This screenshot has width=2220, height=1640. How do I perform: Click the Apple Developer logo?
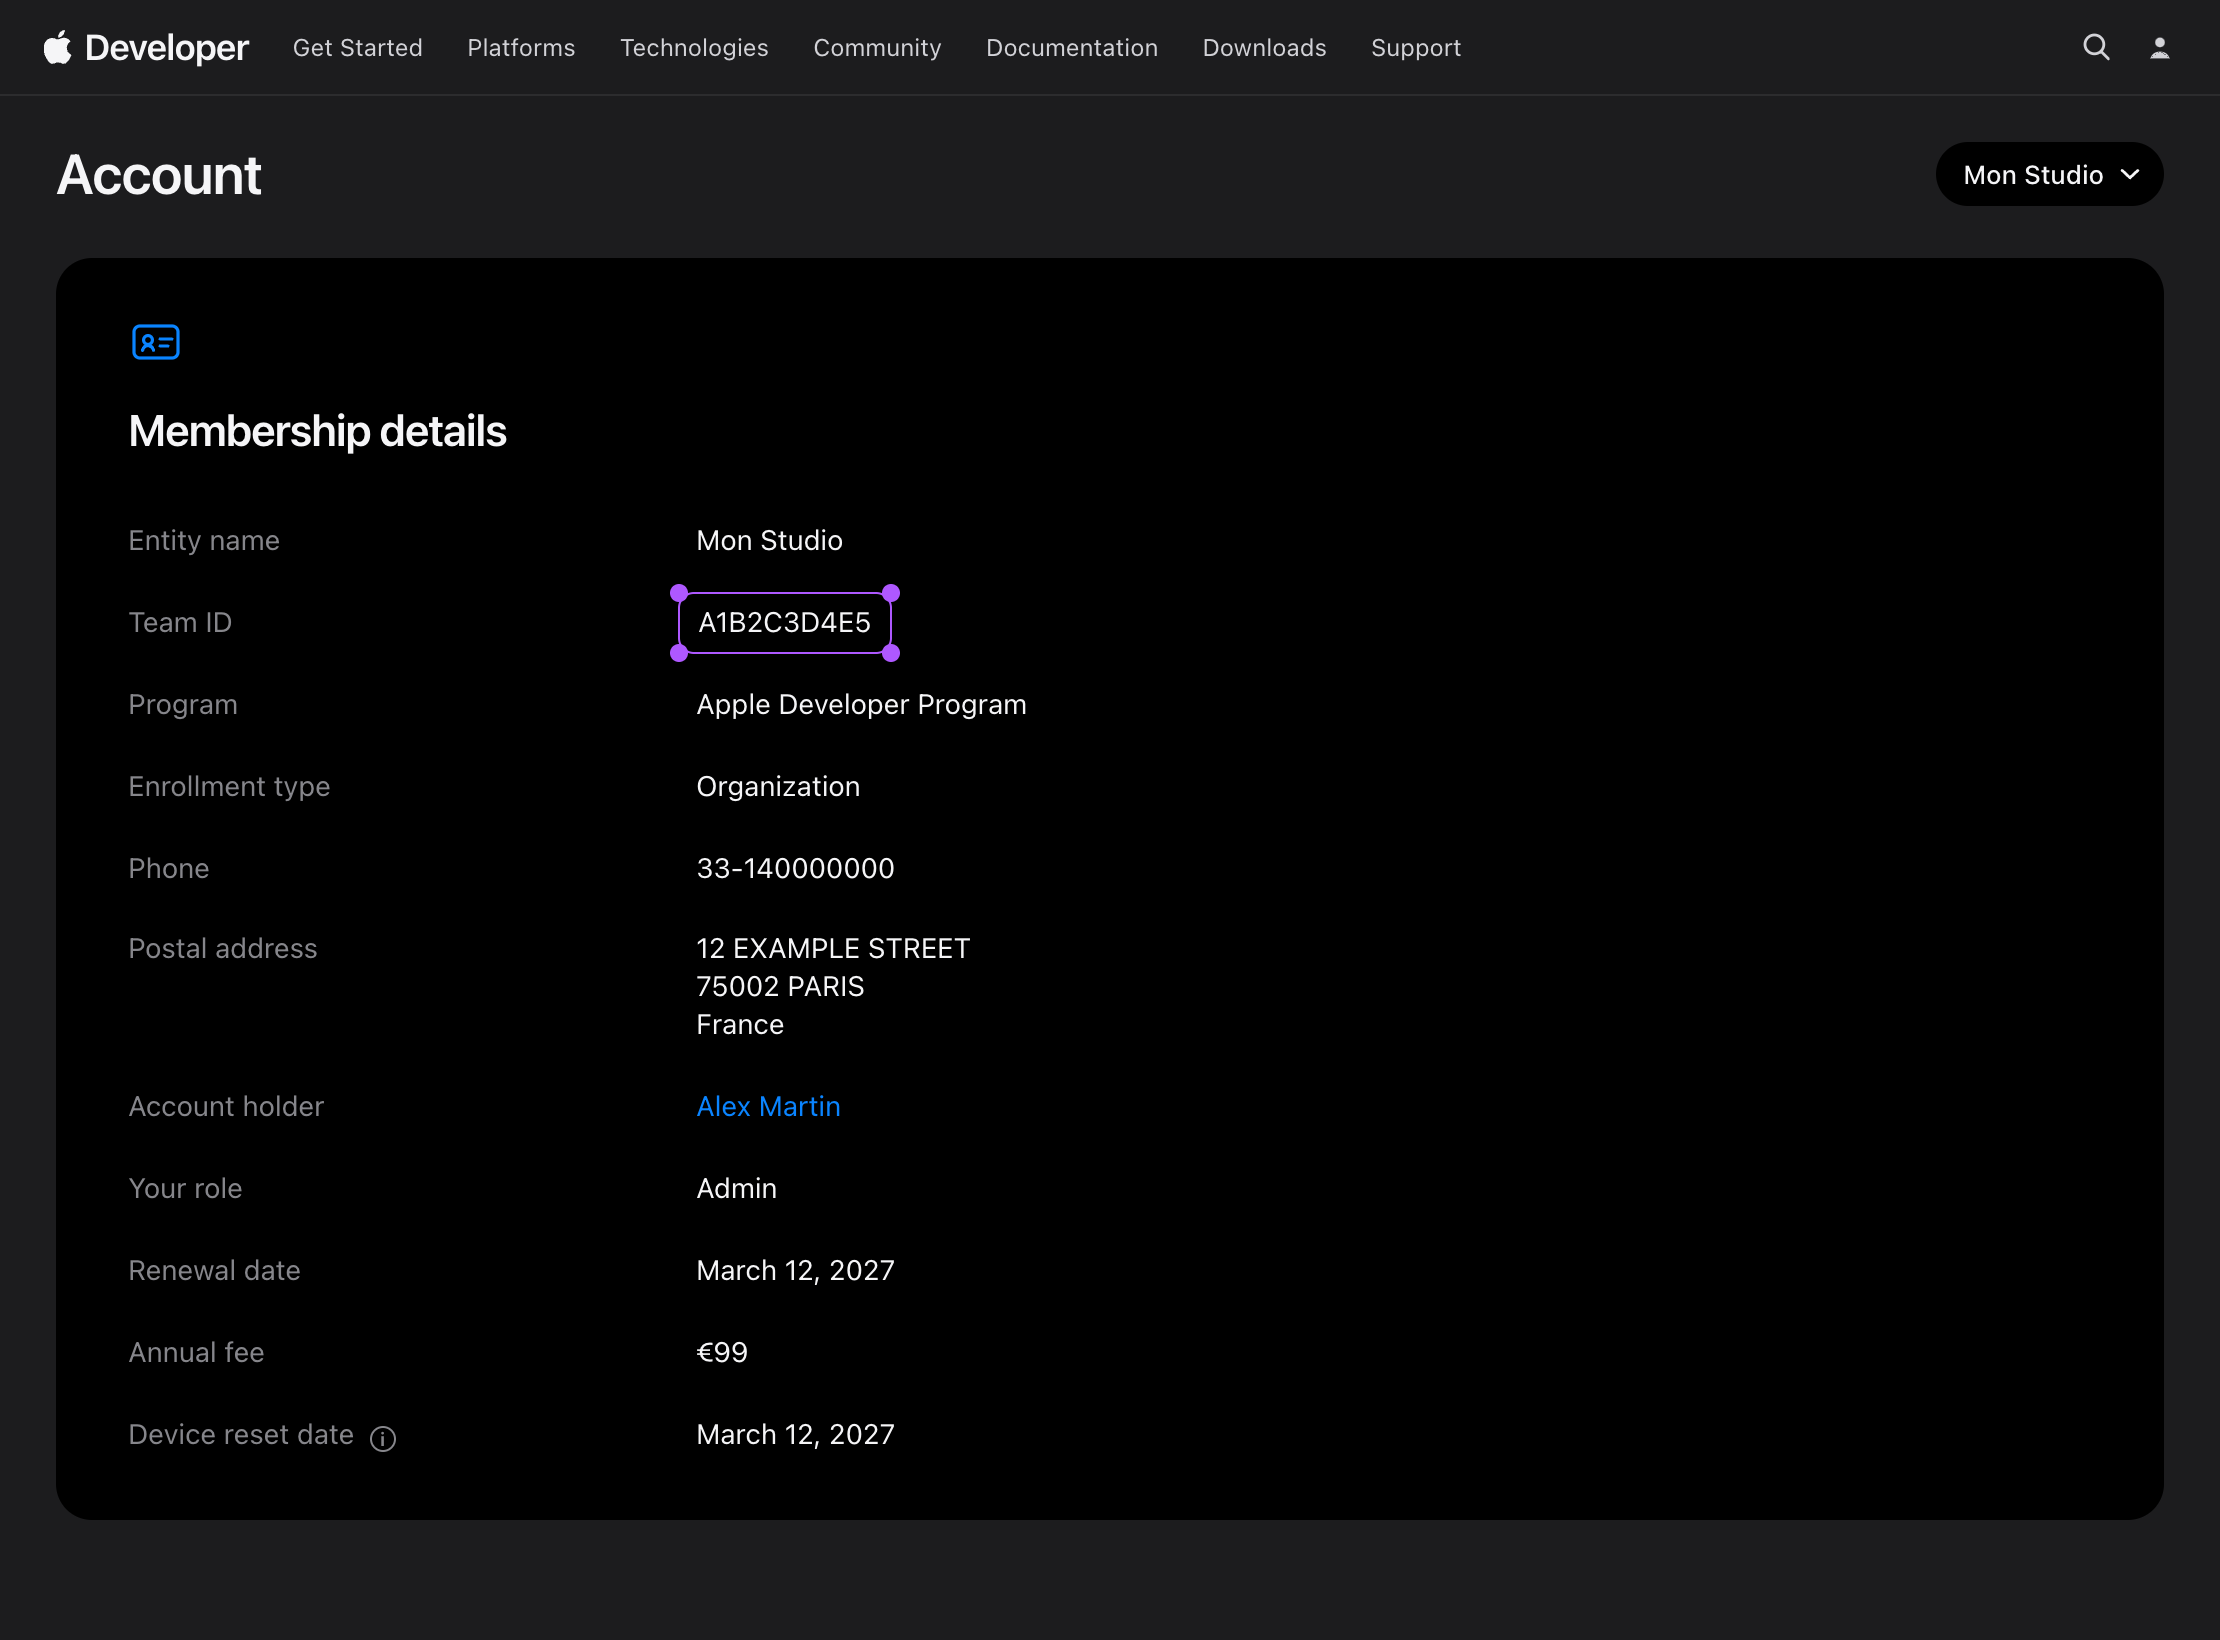point(146,47)
